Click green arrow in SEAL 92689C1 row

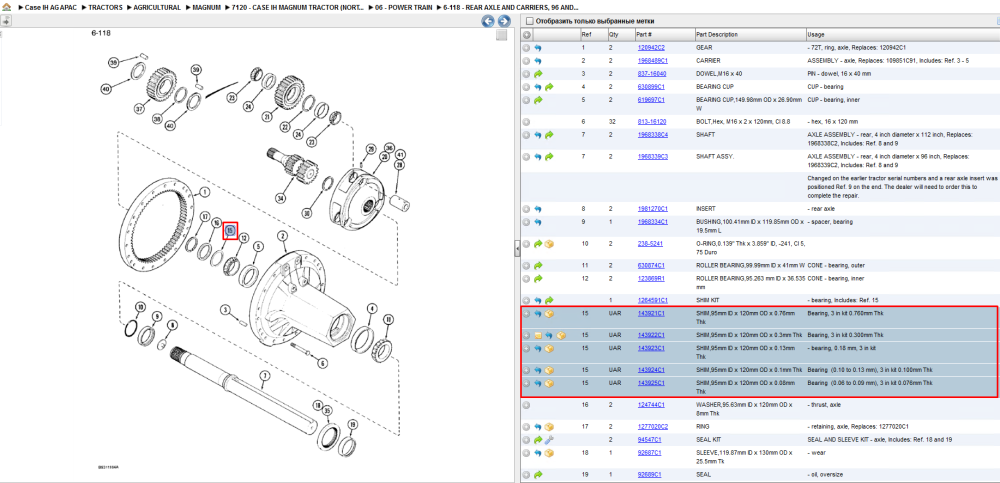pos(538,475)
